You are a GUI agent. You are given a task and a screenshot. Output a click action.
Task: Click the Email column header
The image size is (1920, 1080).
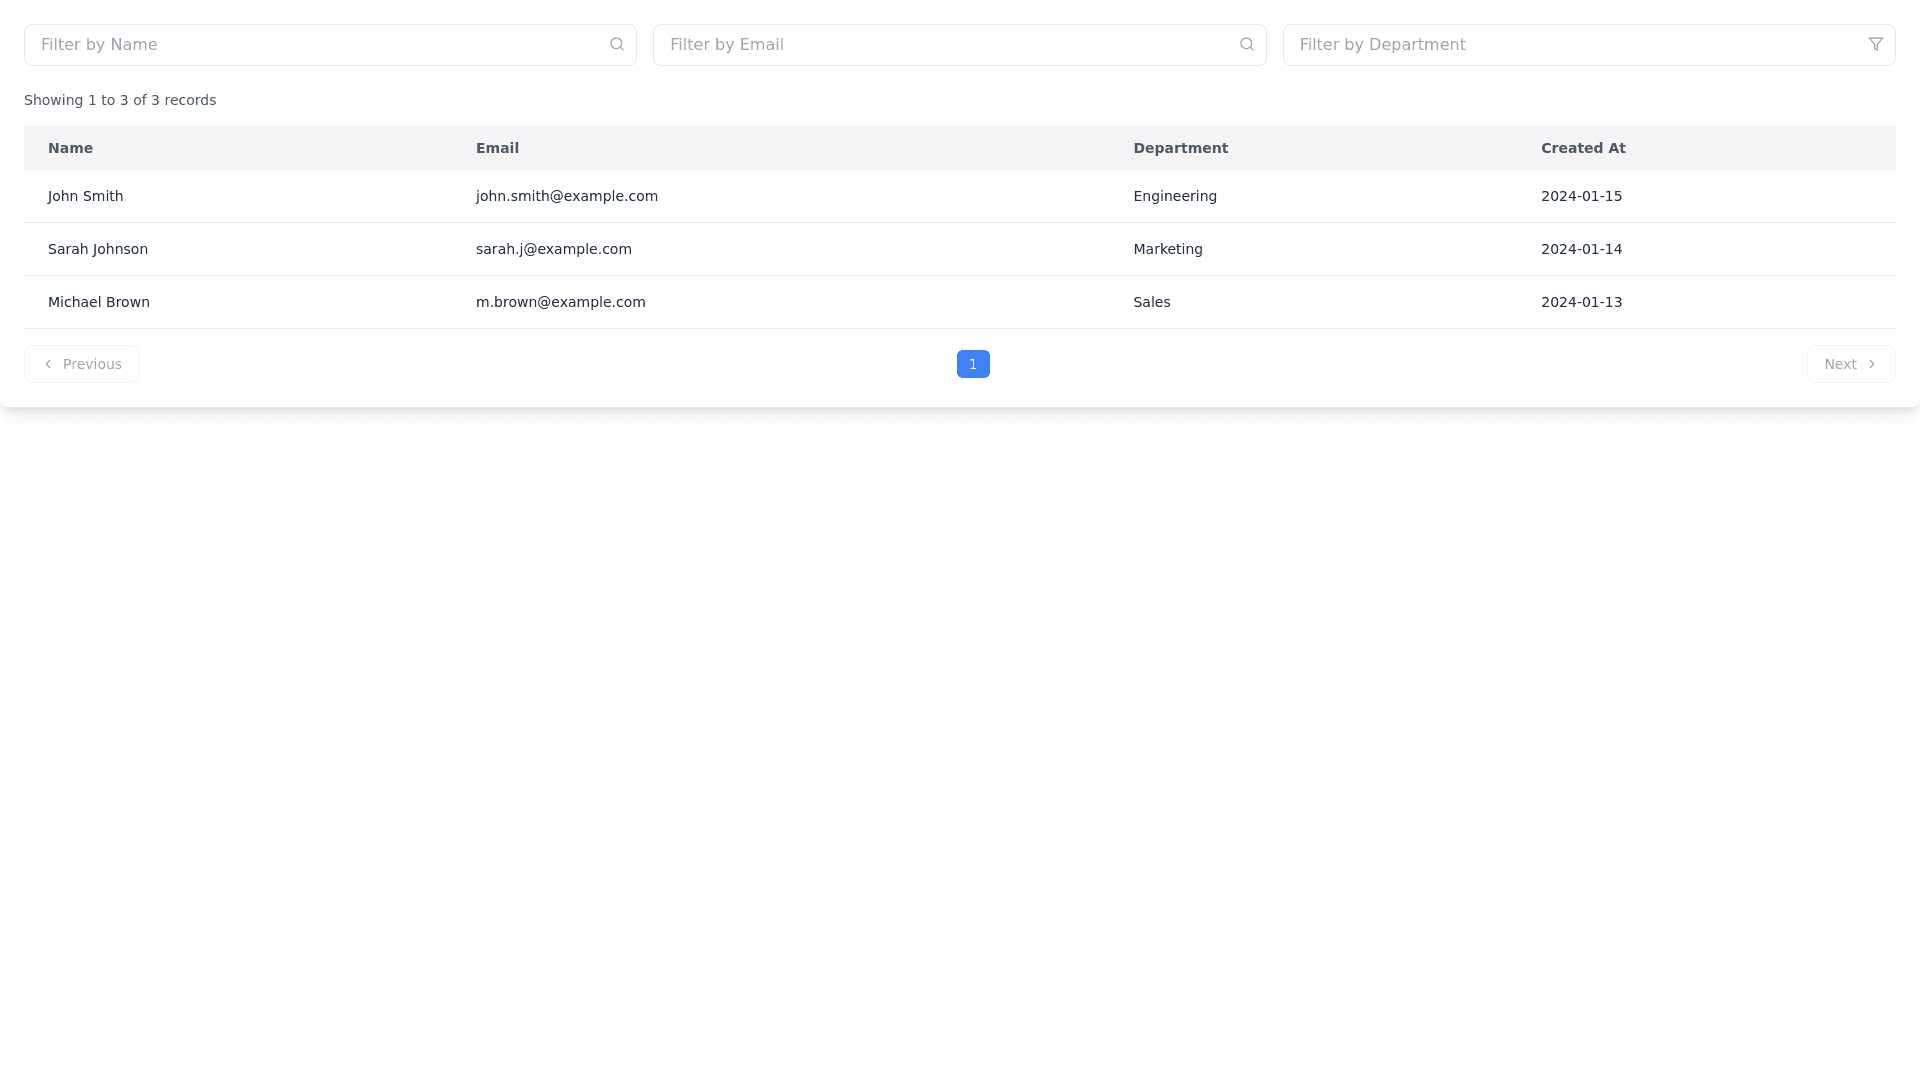[497, 148]
